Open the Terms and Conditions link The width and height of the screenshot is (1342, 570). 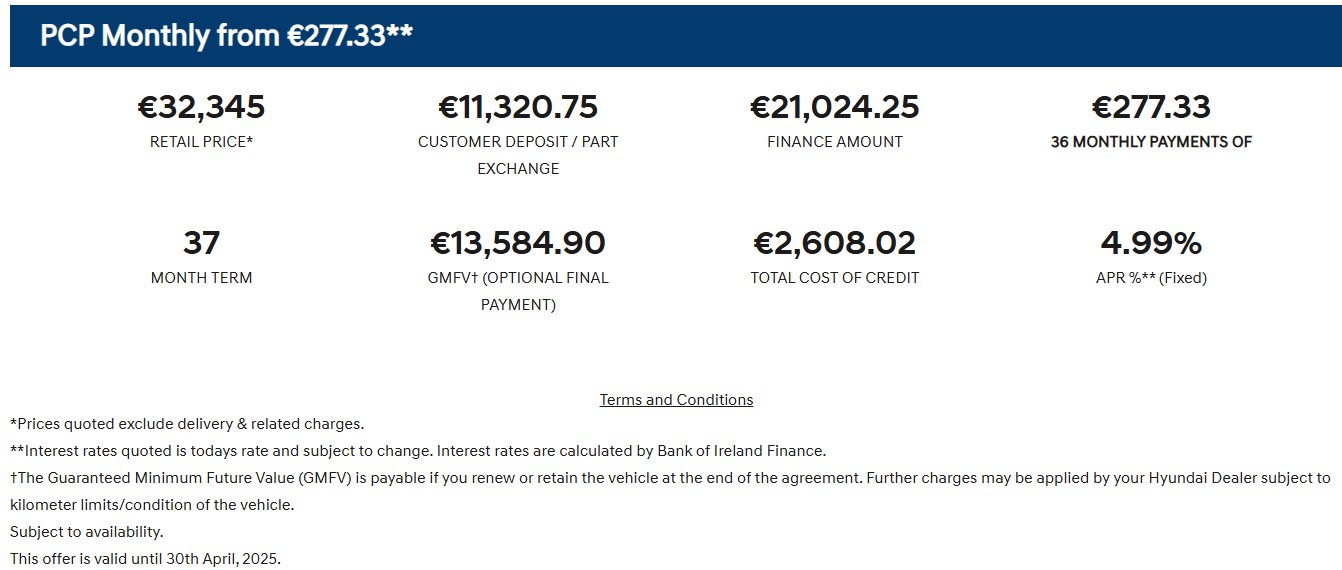tap(676, 400)
